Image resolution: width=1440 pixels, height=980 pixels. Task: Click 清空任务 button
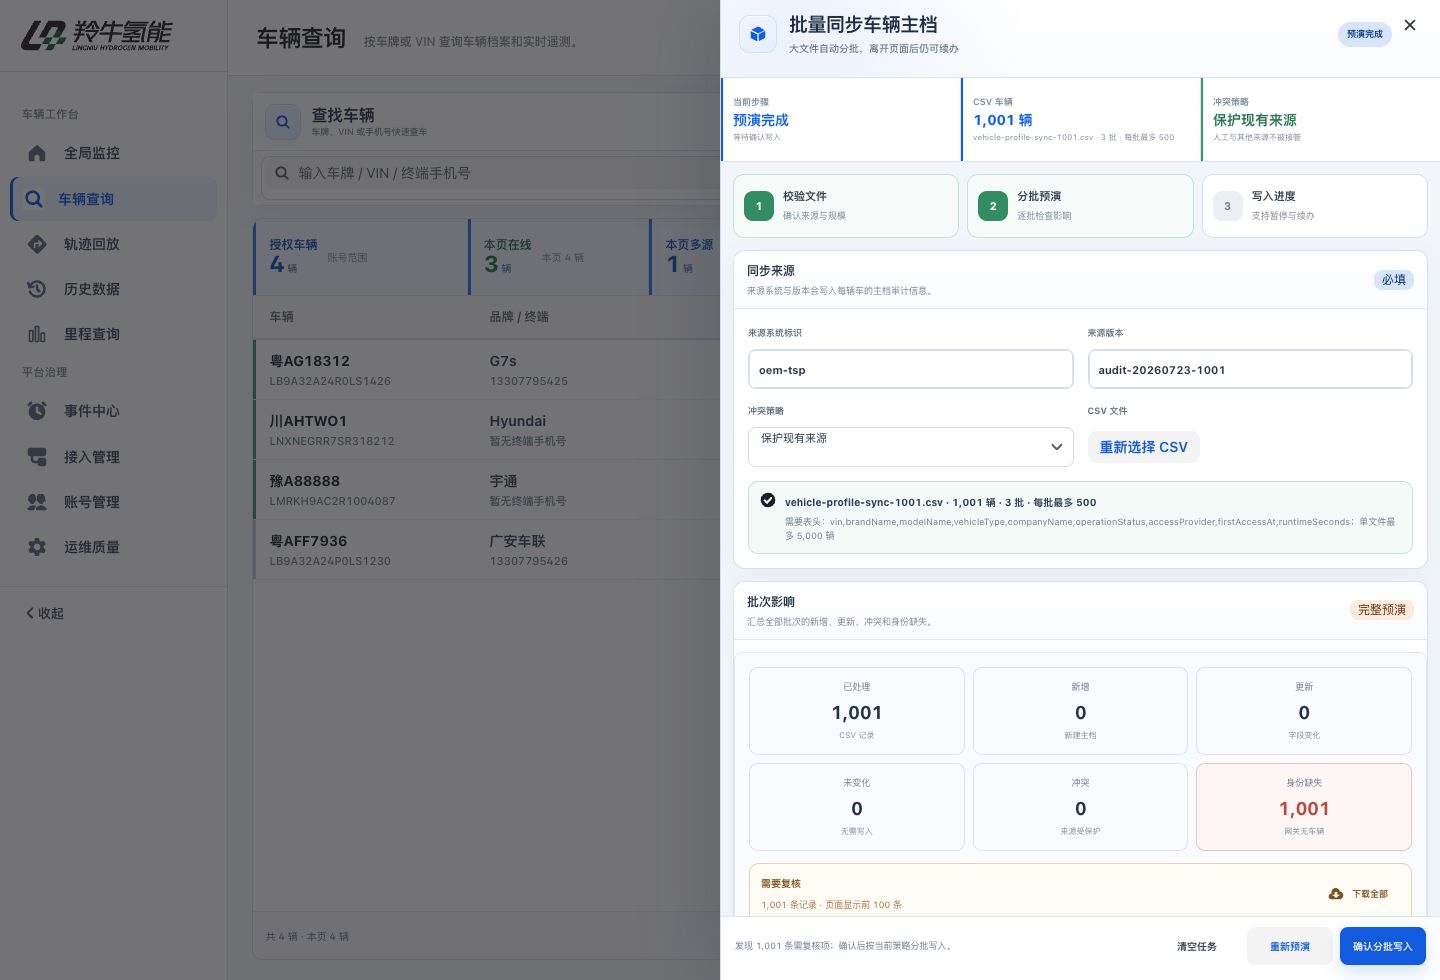point(1197,946)
